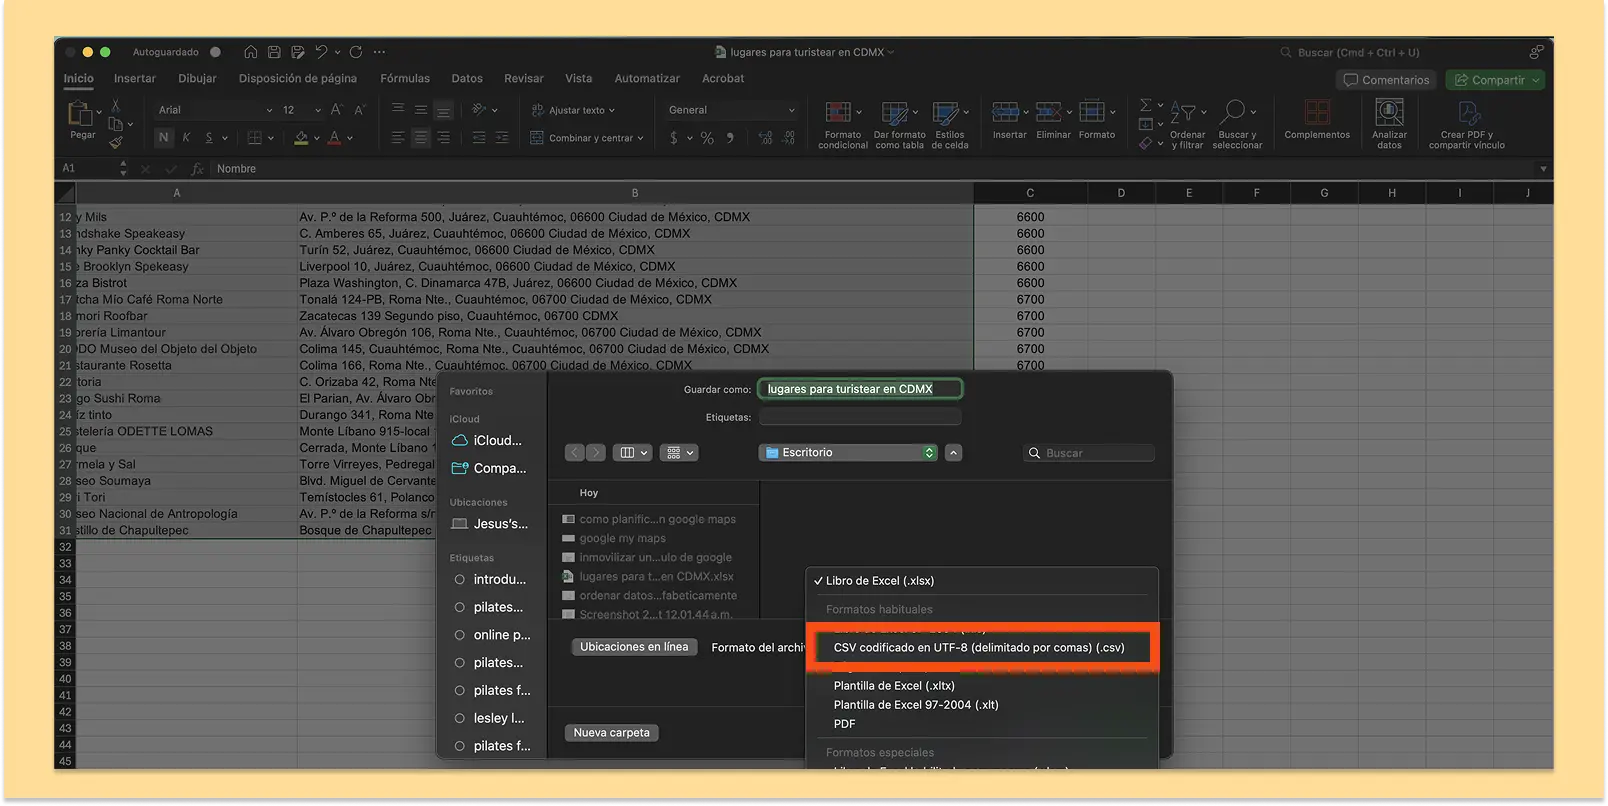Toggle center horizontal alignment
This screenshot has width=1608, height=806.
421,138
